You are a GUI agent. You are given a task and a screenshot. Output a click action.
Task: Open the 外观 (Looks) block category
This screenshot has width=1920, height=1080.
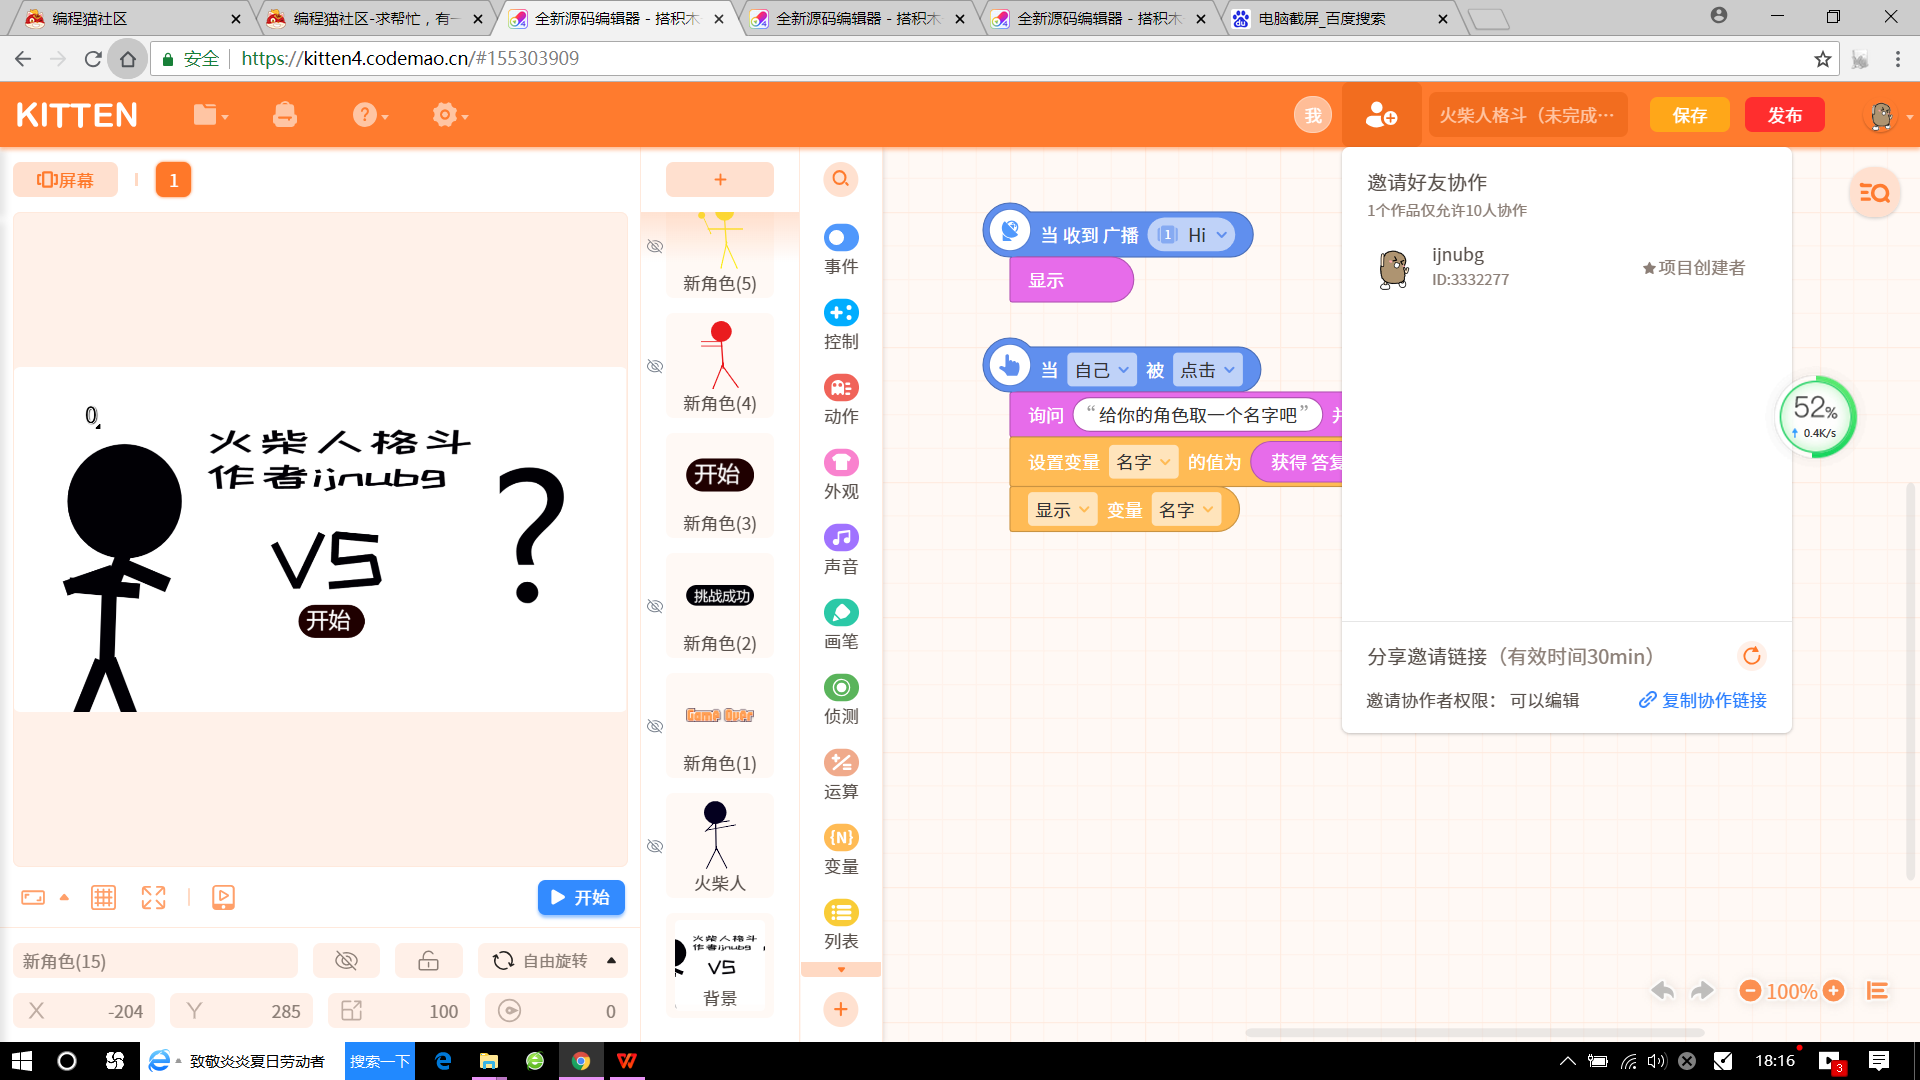(841, 474)
